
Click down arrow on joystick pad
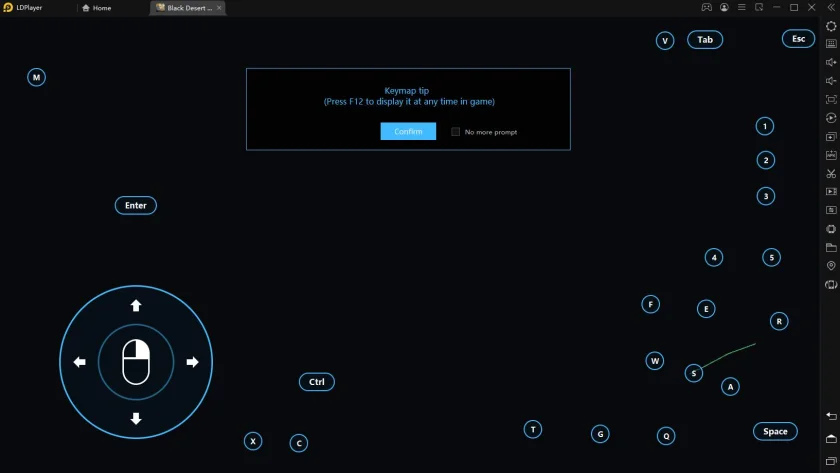(136, 419)
